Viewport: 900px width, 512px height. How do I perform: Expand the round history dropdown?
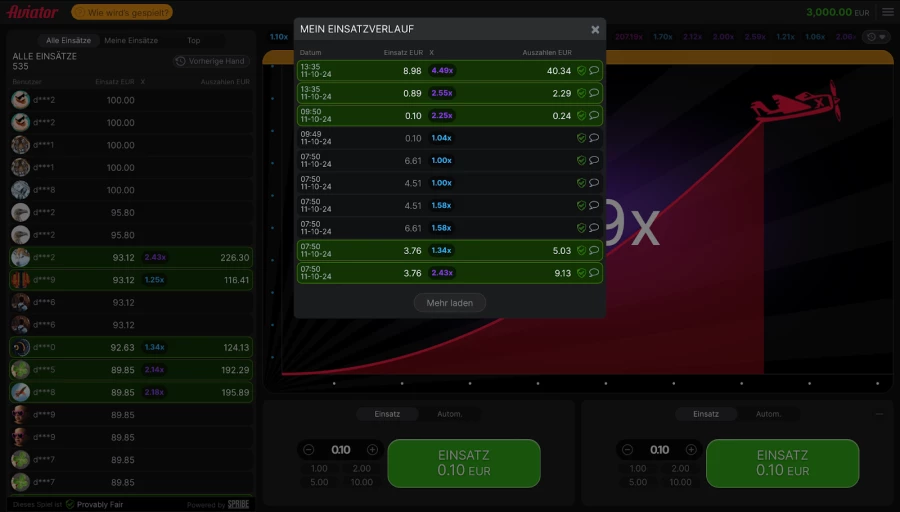point(876,37)
